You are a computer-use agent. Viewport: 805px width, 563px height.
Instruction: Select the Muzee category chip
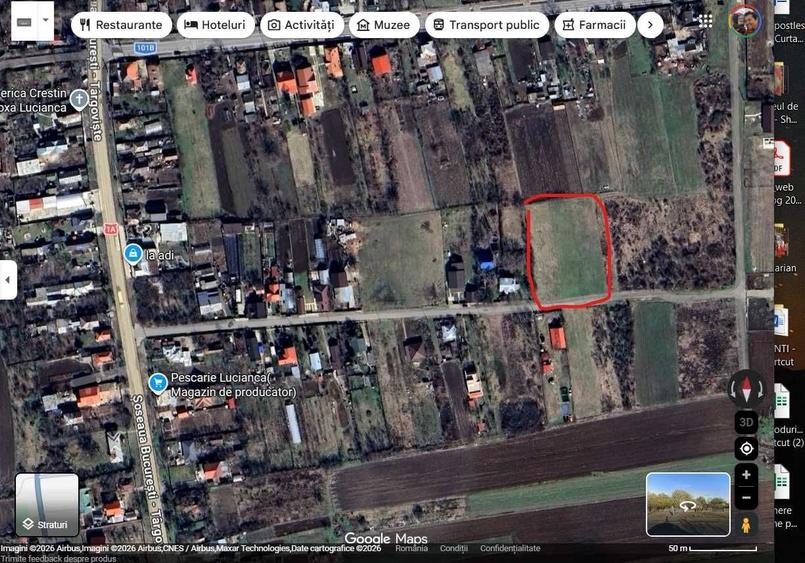pyautogui.click(x=384, y=25)
